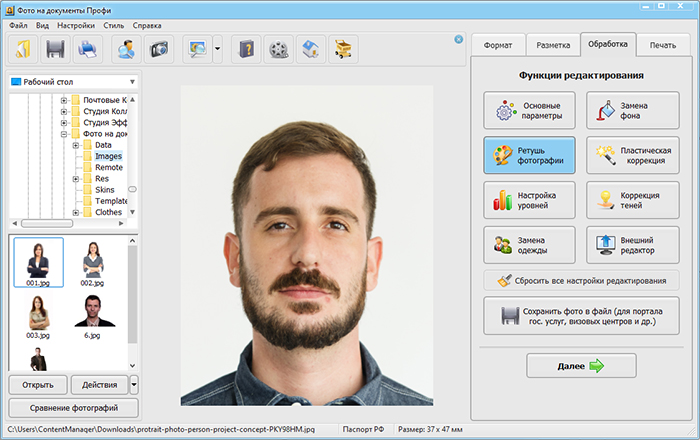The height and width of the screenshot is (440, 700).
Task: Open Замена фона background replacement tool
Action: (x=633, y=110)
